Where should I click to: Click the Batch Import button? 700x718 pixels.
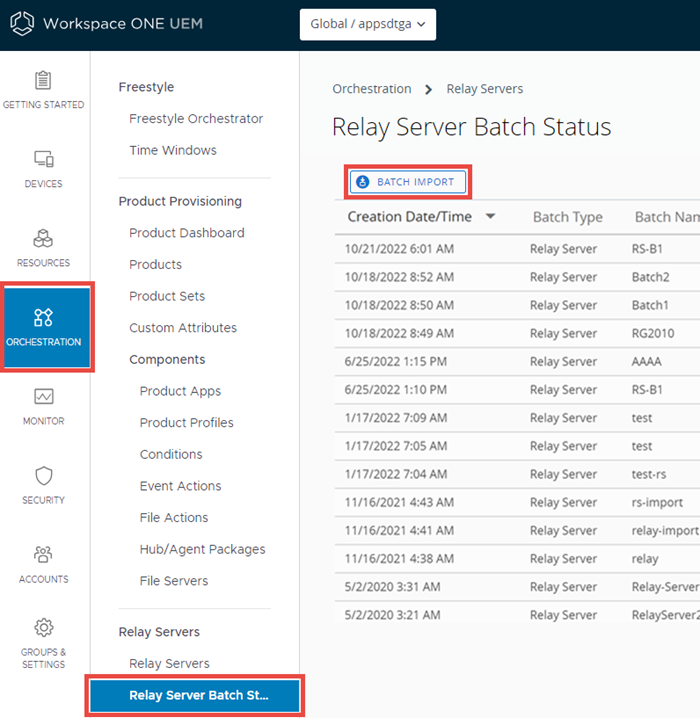click(x=408, y=182)
